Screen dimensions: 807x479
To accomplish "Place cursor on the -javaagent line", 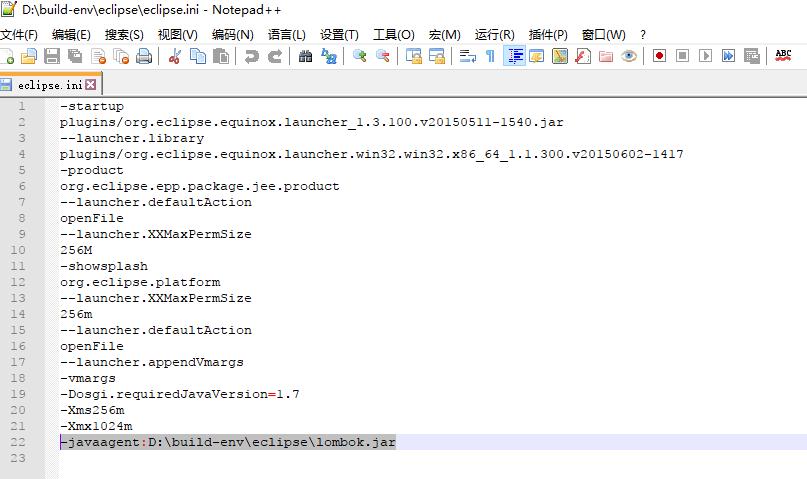I will coord(227,442).
